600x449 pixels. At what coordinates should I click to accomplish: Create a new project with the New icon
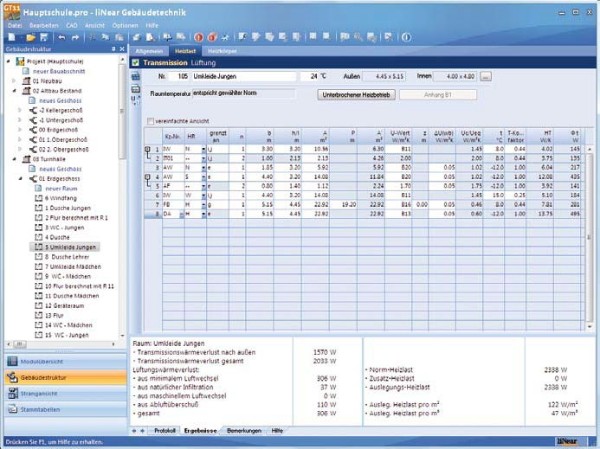[12, 37]
